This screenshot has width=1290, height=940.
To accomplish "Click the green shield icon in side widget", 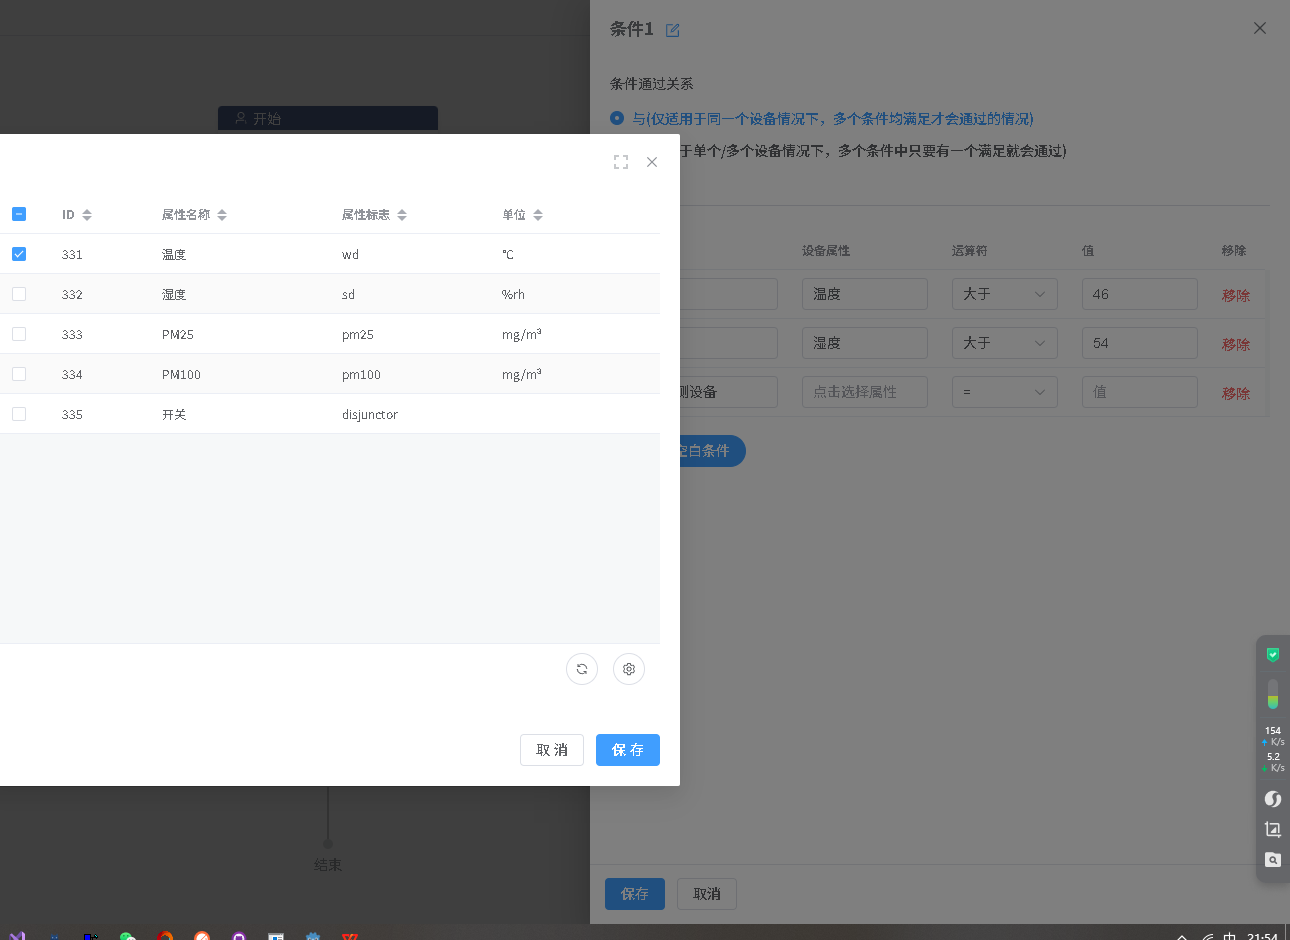I will coord(1273,655).
